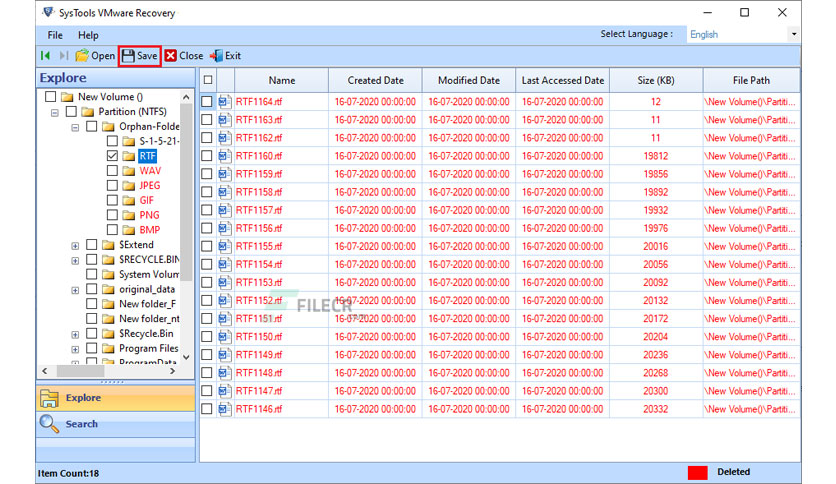Sort by the Size (KB) column header
Screen dimensions: 836x484
[656, 80]
